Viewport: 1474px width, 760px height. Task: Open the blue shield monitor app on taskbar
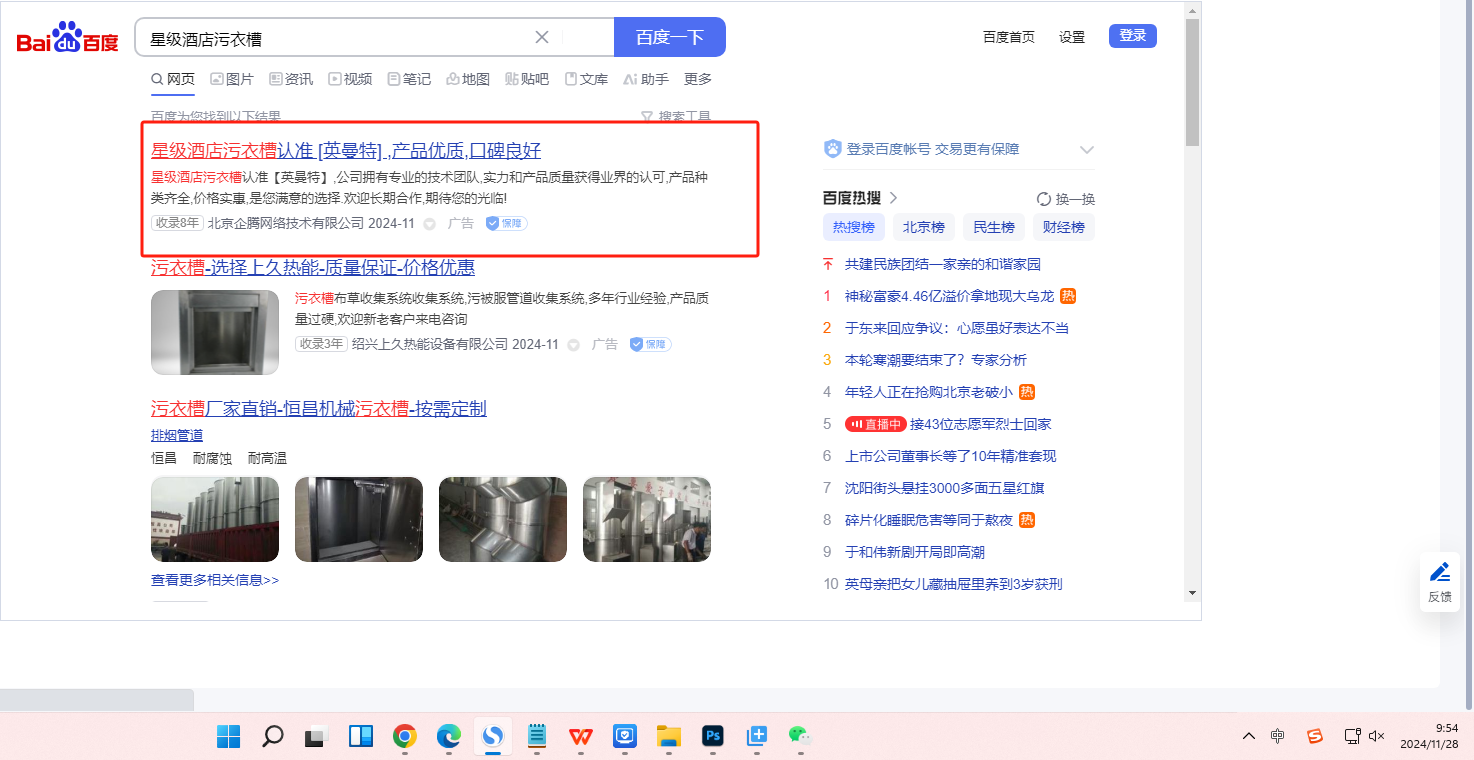[x=625, y=736]
